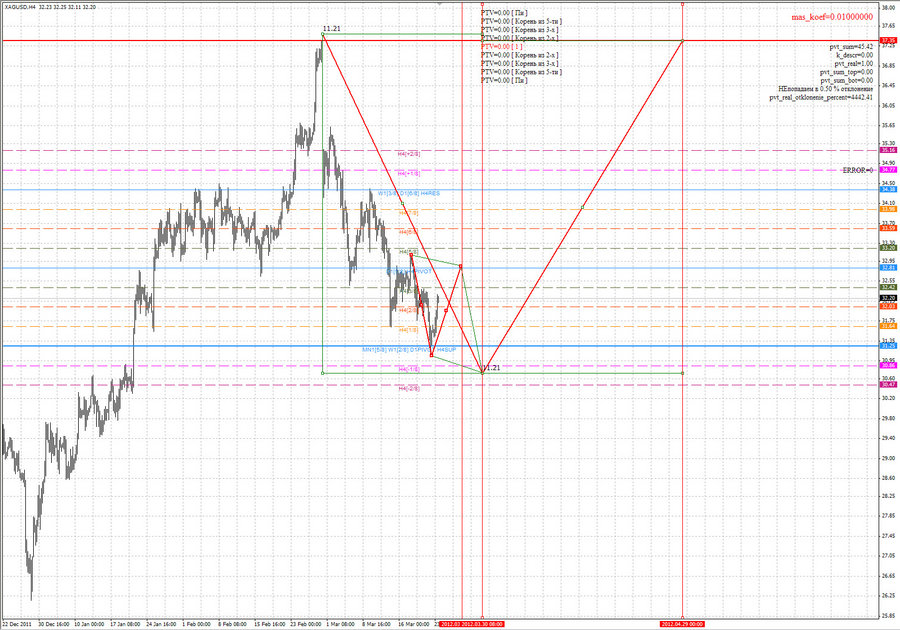The height and width of the screenshot is (630, 900).
Task: Select the 38.00 price scale value
Action: (x=889, y=7)
